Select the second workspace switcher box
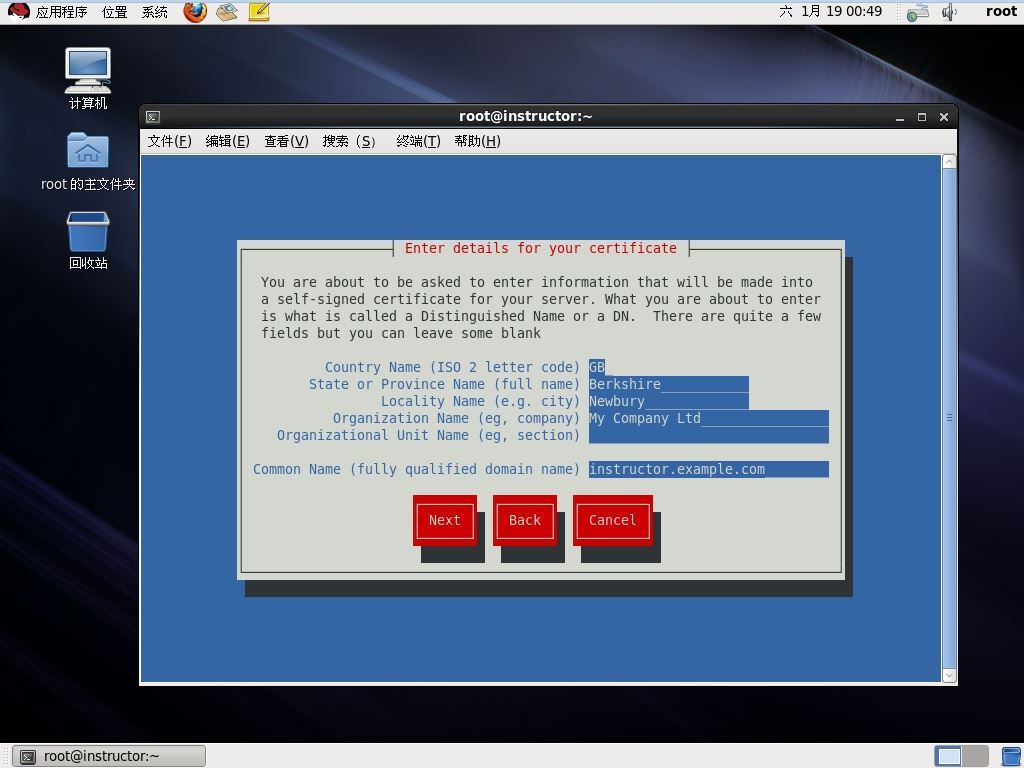The width and height of the screenshot is (1024, 768). tap(975, 756)
